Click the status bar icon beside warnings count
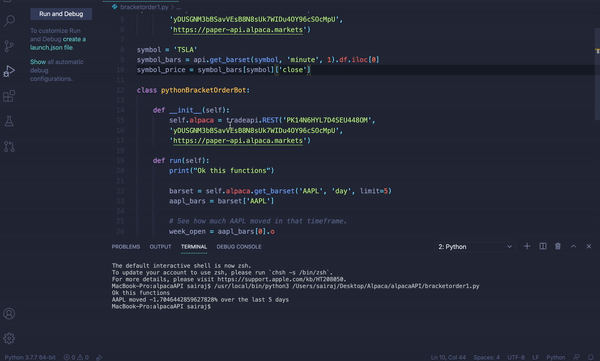 [99, 357]
